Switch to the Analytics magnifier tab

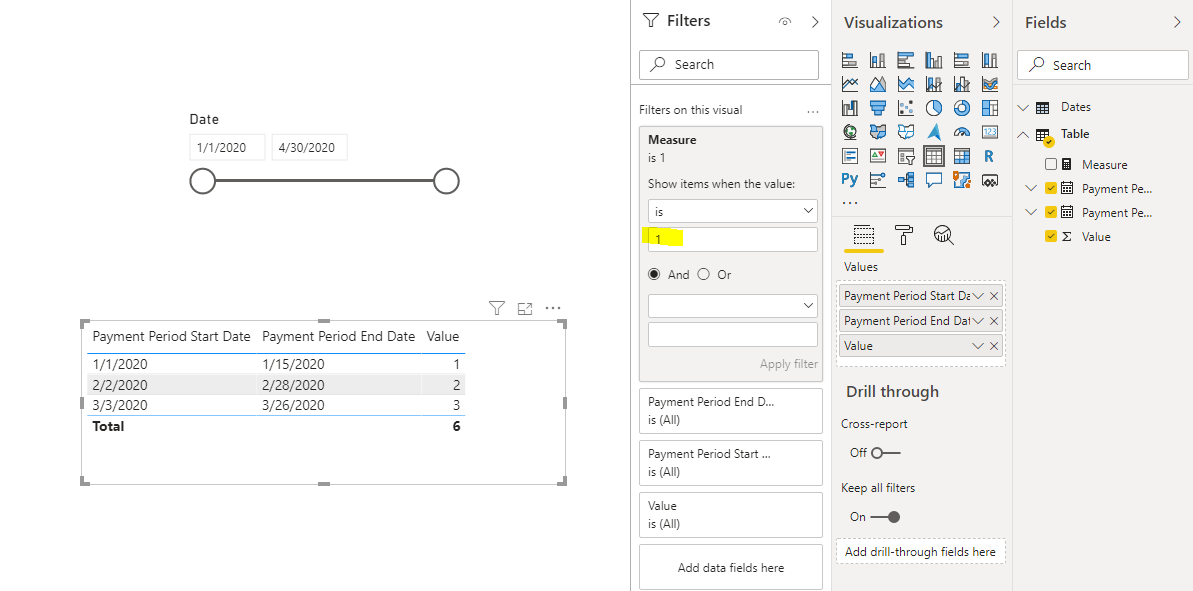943,235
